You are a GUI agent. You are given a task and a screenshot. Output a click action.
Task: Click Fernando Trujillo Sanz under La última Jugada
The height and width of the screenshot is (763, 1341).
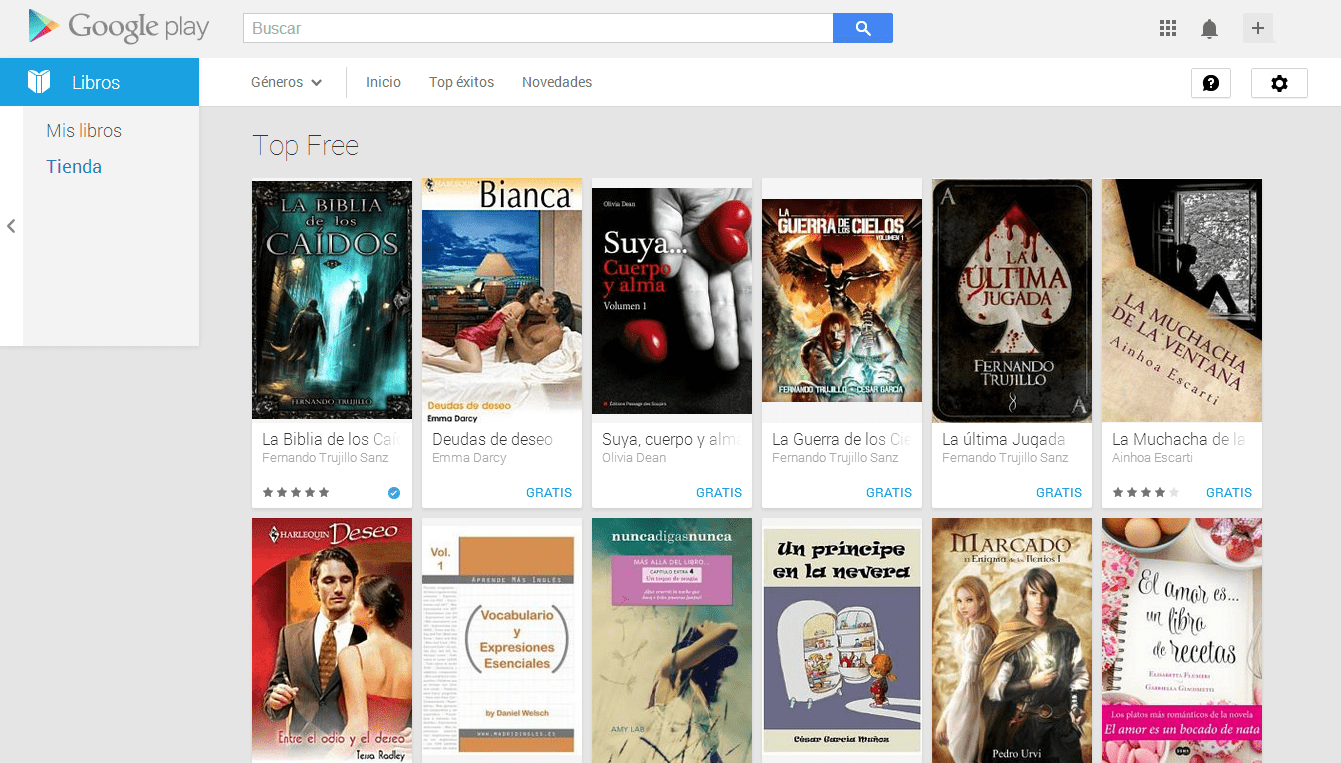point(1005,458)
